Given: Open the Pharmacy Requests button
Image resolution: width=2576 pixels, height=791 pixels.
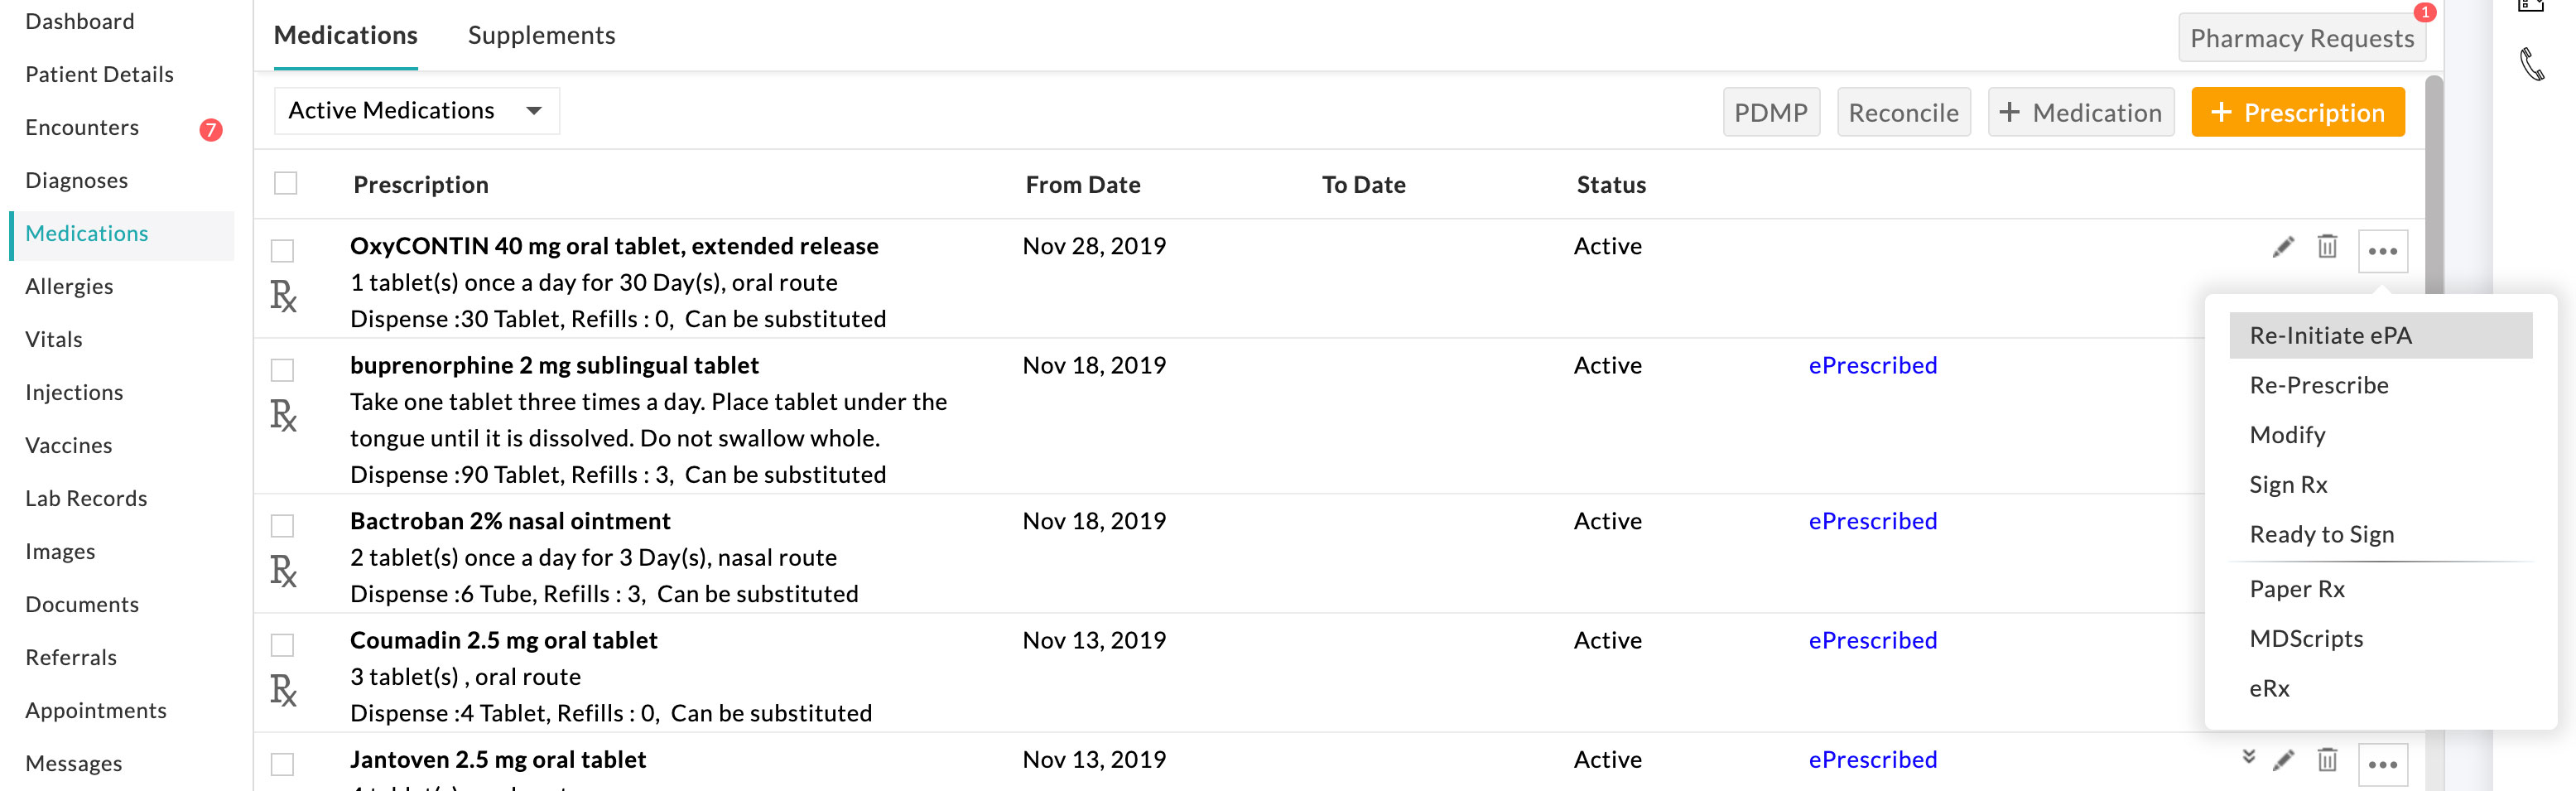Looking at the screenshot, I should coord(2301,39).
